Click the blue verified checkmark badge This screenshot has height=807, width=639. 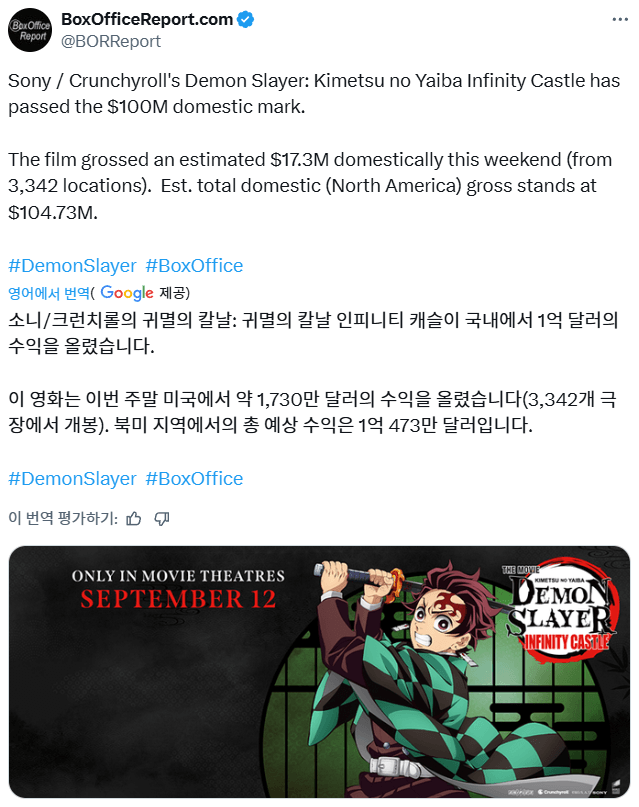[x=245, y=20]
